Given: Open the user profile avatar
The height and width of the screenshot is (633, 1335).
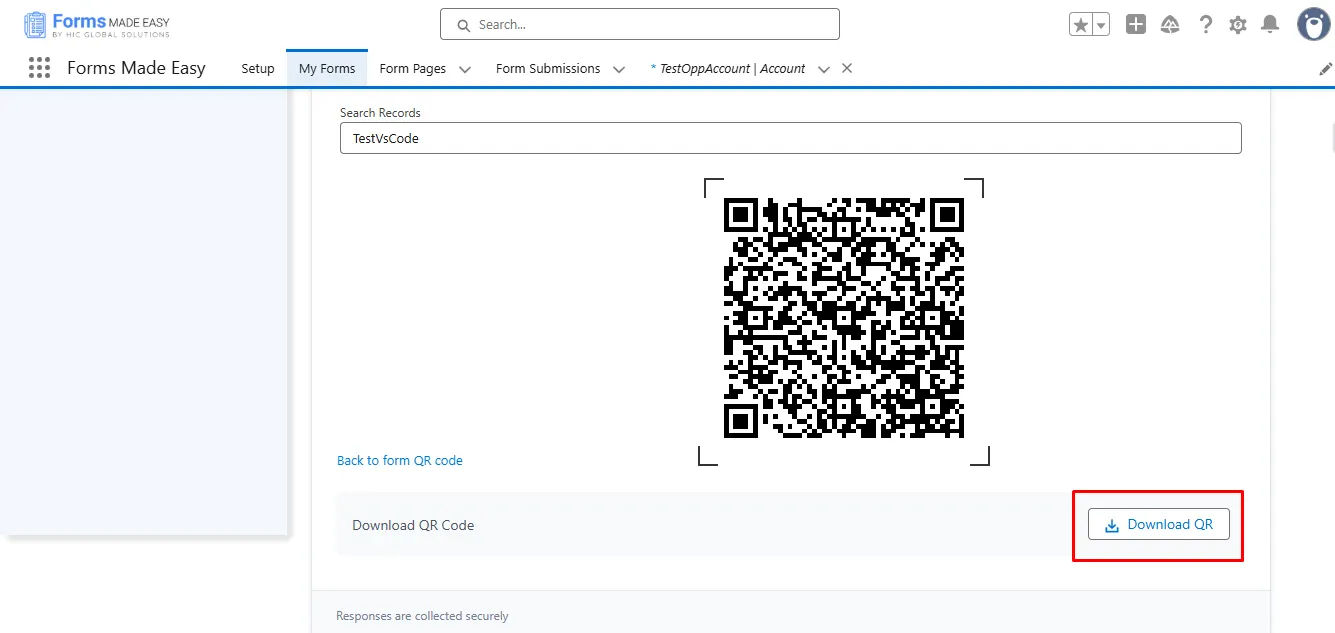Looking at the screenshot, I should click(x=1313, y=25).
